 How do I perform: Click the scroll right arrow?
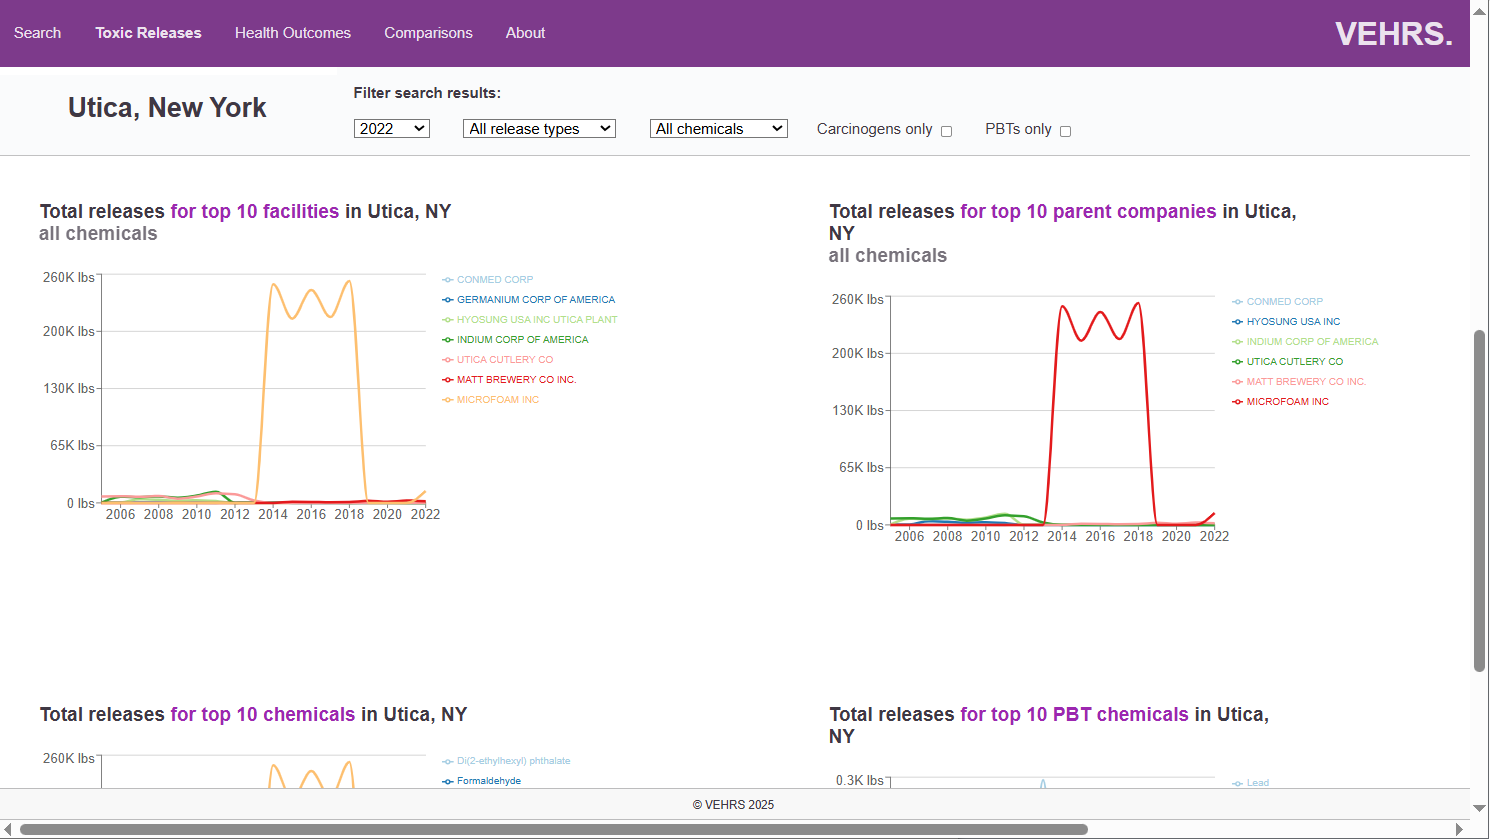(x=1460, y=829)
